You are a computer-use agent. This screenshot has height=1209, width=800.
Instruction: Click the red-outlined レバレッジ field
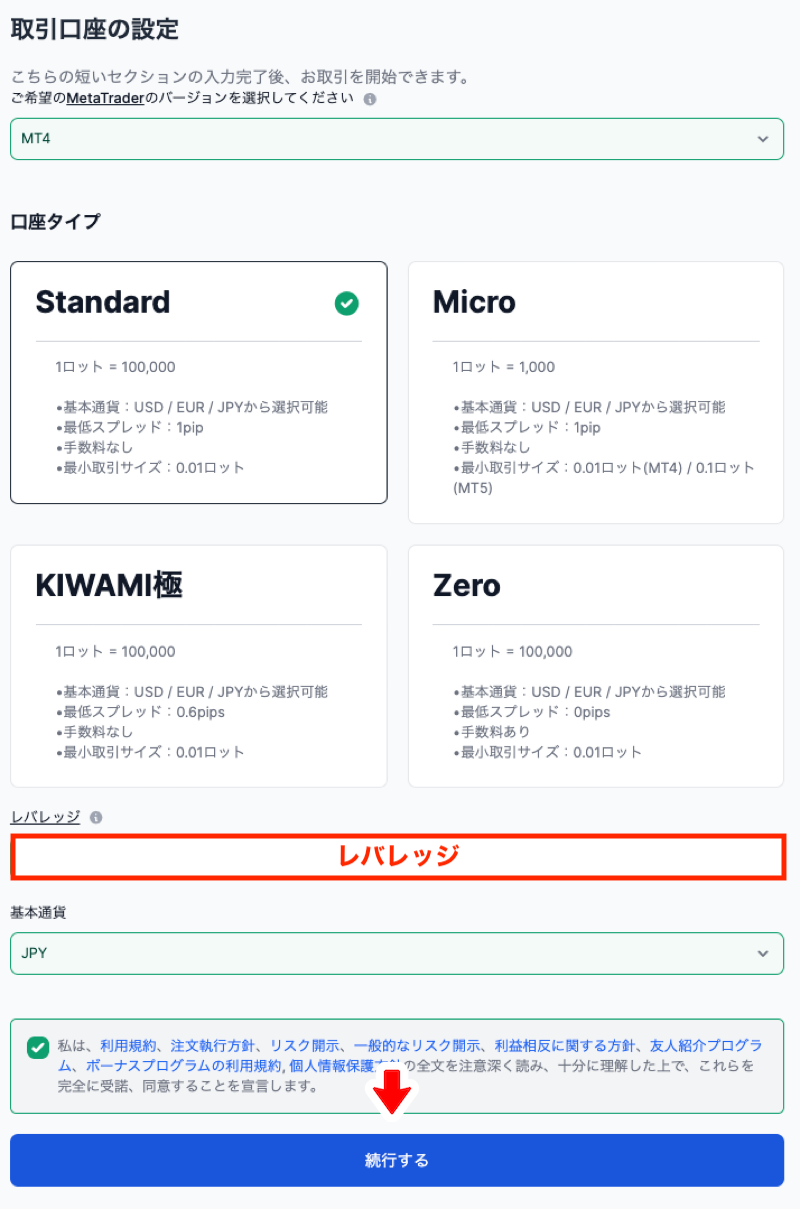click(x=397, y=856)
